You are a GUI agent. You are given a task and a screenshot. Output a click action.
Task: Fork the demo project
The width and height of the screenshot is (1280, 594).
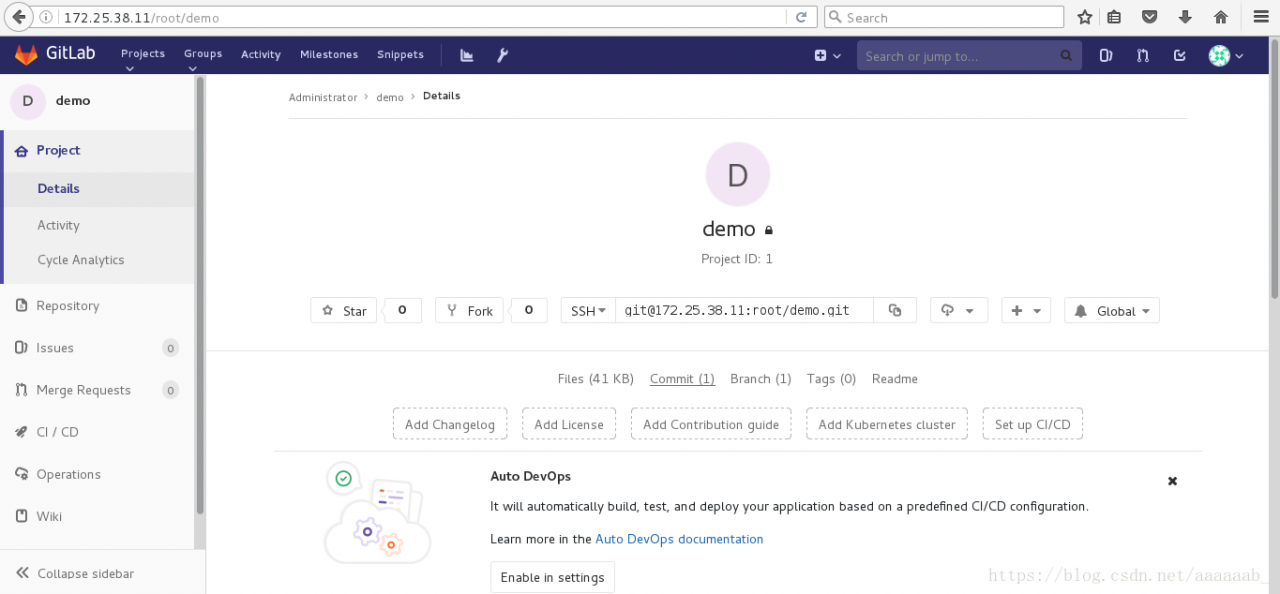pyautogui.click(x=469, y=311)
